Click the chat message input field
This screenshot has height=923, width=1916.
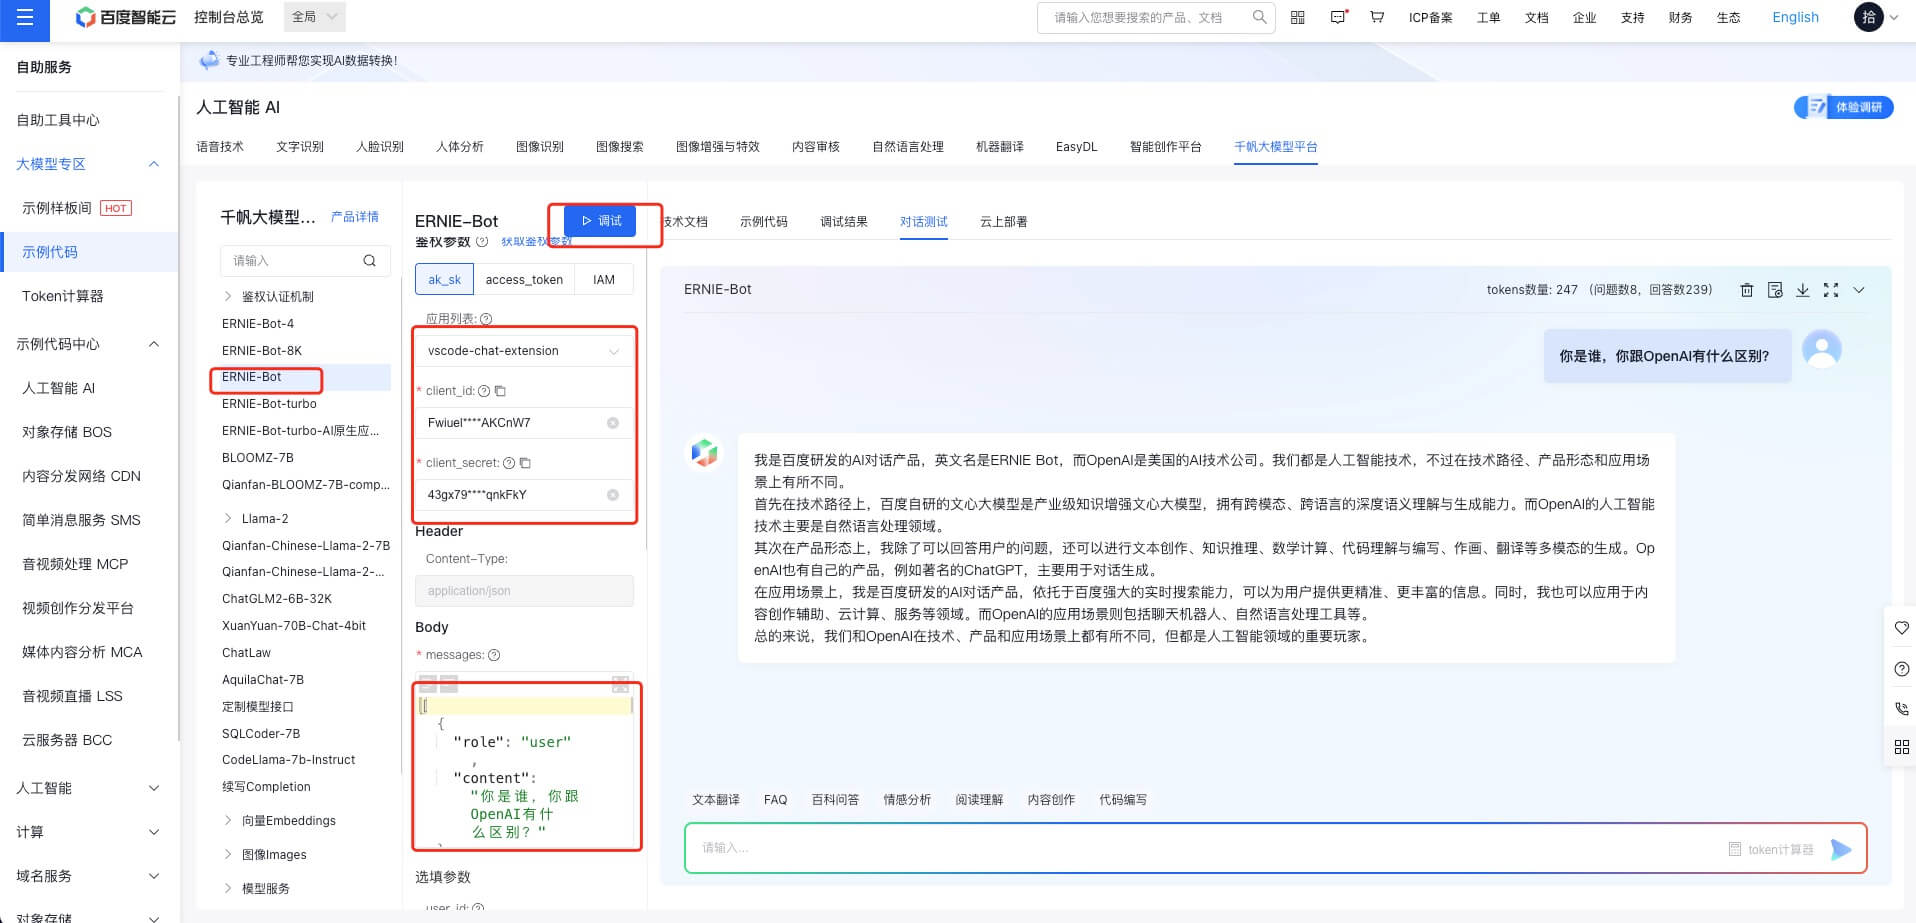click(x=1200, y=848)
